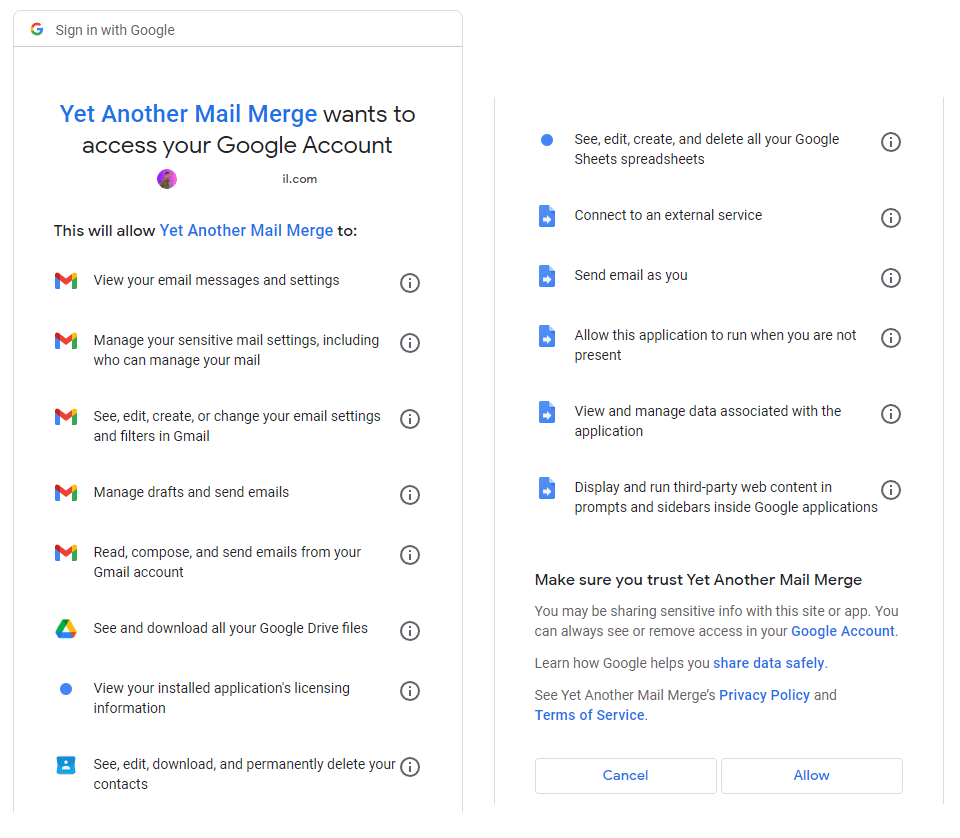Open info for Connect to an external service
The height and width of the screenshot is (838, 960).
(x=891, y=218)
